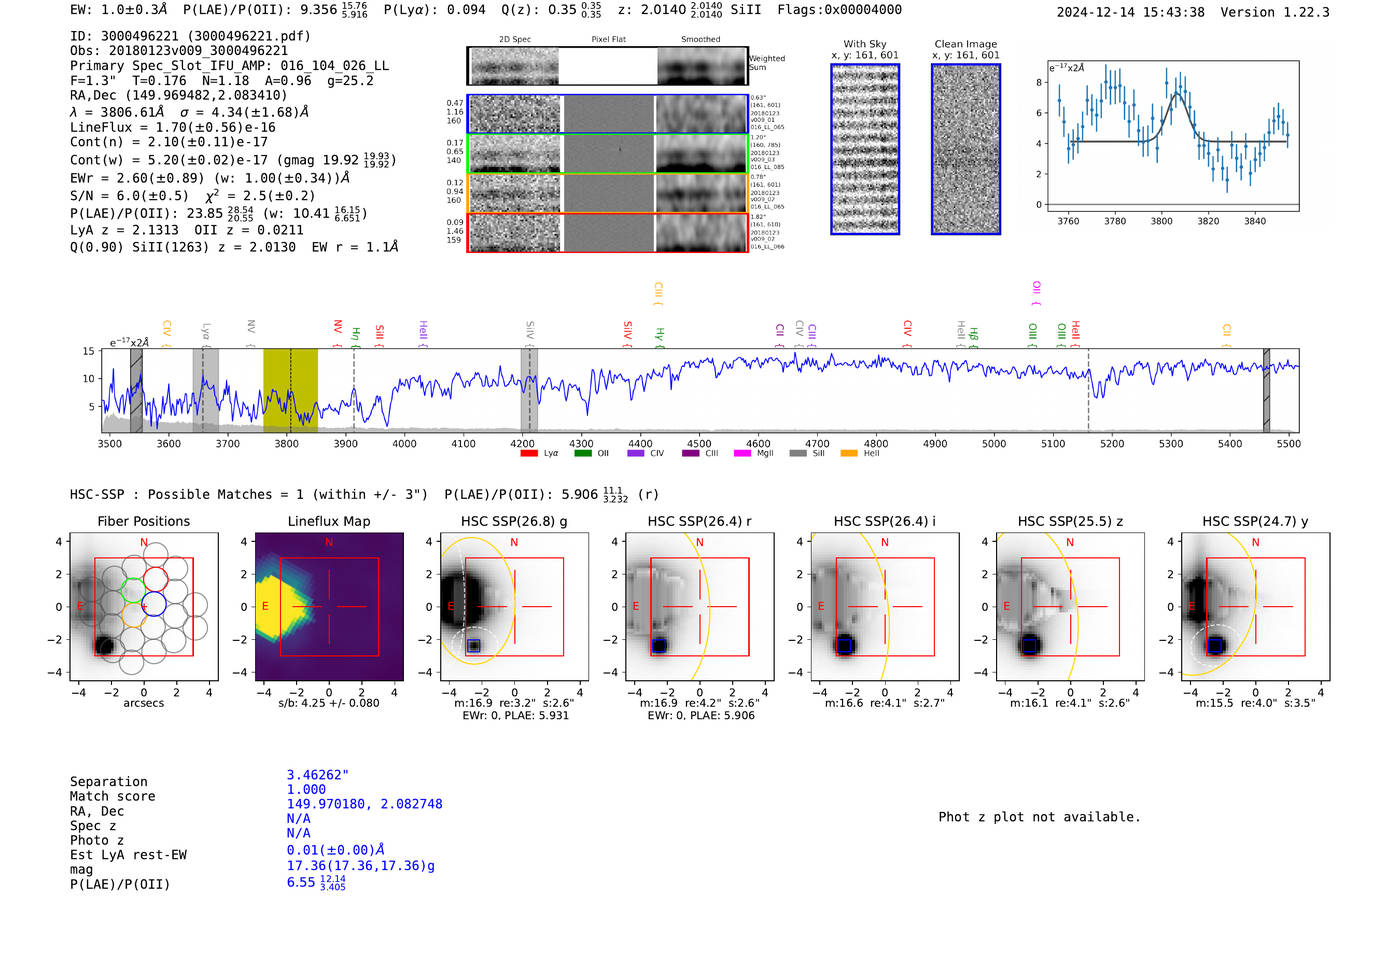Screen dimensions: 1400x953
Task: Select the blue-bordered 2D spectrum fiber row
Action: click(x=608, y=114)
